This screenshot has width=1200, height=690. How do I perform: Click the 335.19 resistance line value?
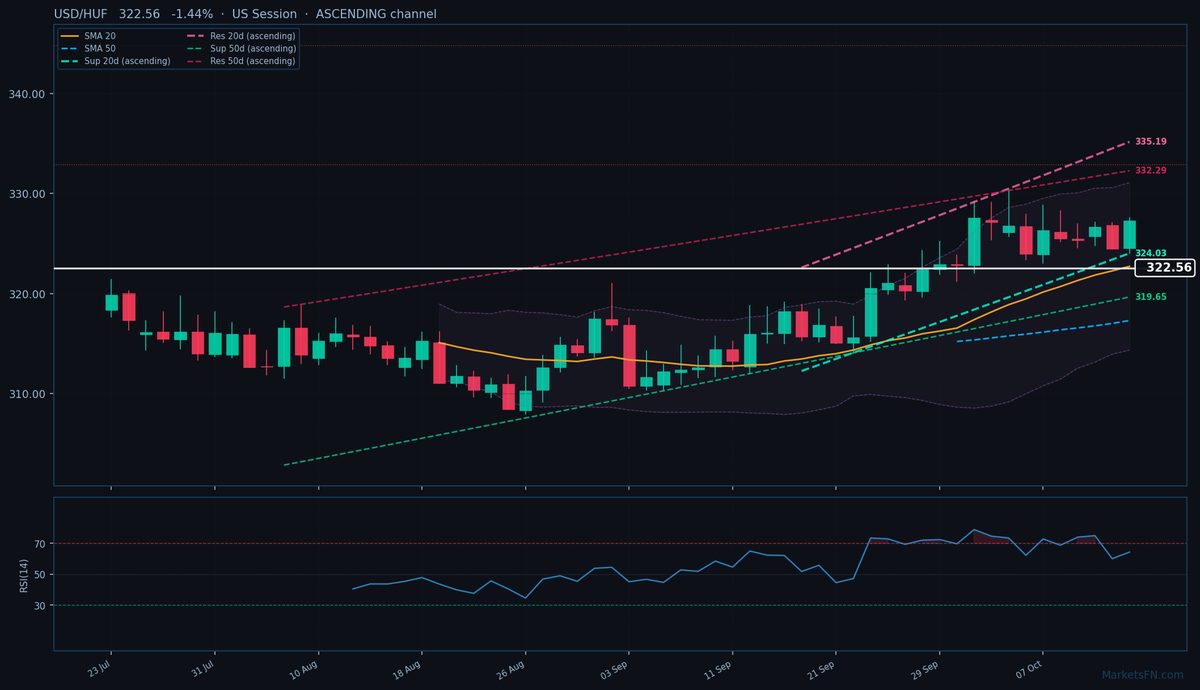click(x=1151, y=142)
